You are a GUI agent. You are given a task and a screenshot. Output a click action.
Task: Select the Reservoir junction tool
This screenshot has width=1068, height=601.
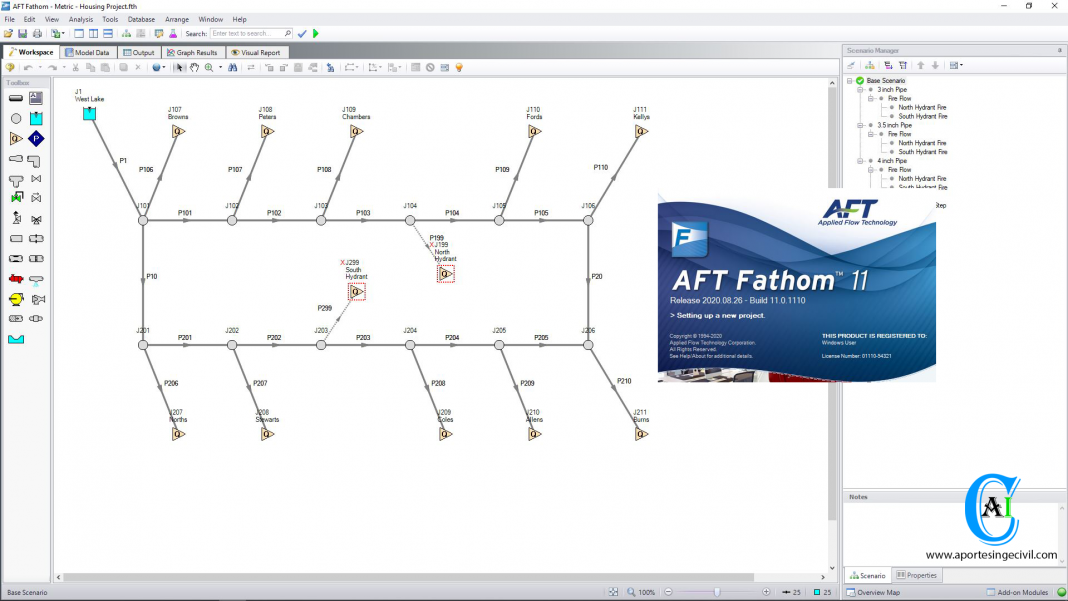click(x=34, y=118)
